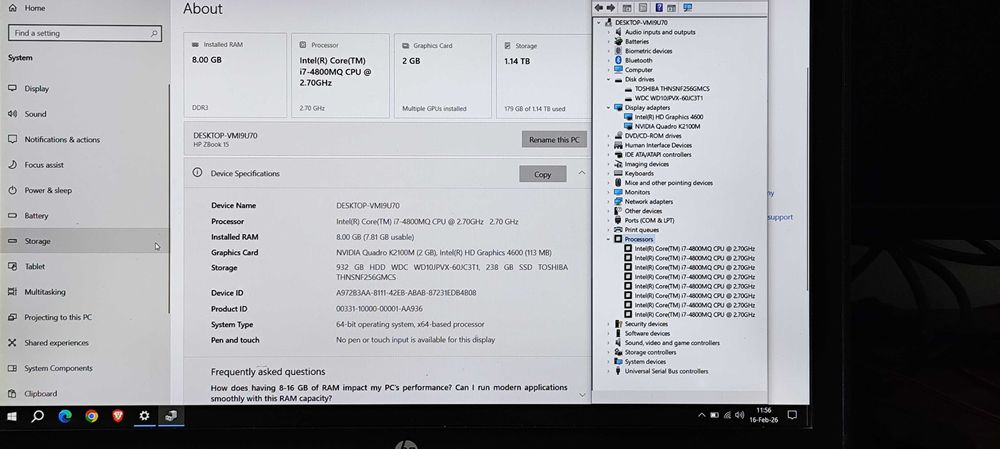Expand Audio inputs and outputs category
1000x449 pixels.
click(x=608, y=32)
